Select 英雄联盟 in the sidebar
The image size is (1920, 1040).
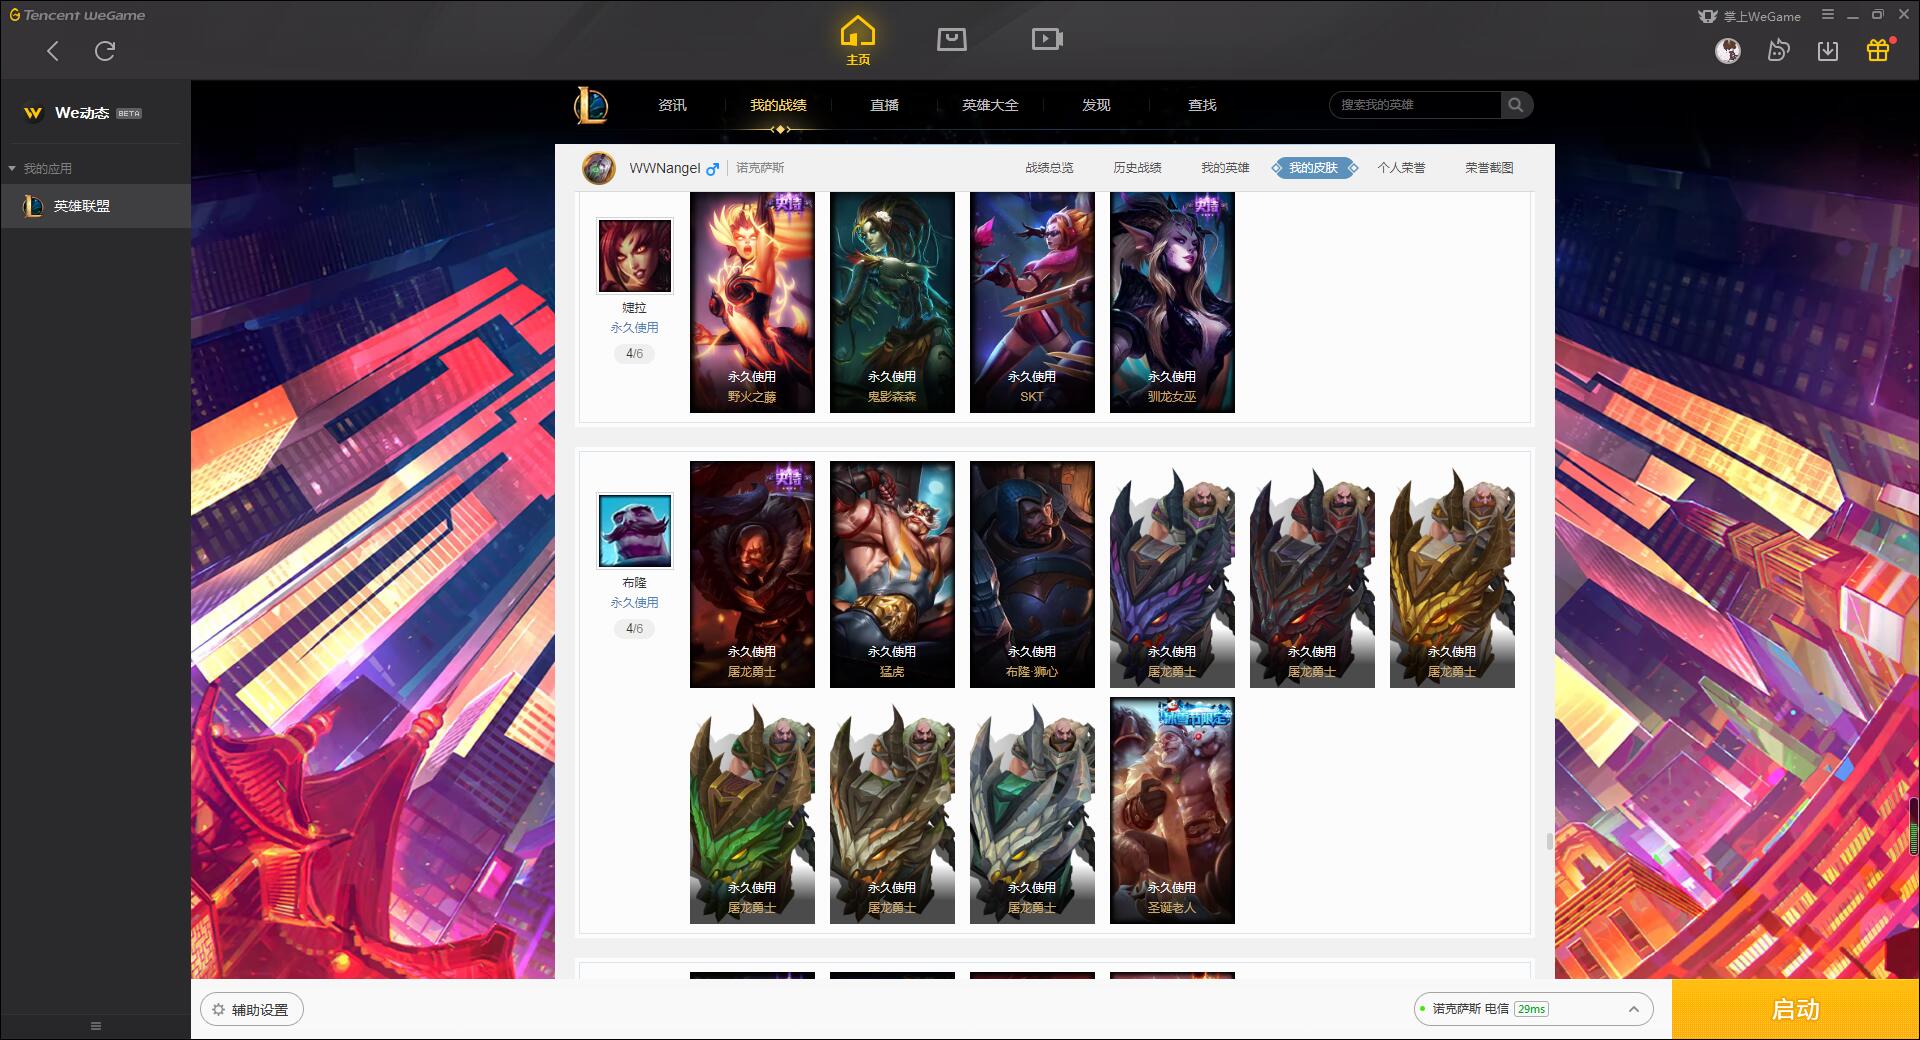[95, 206]
